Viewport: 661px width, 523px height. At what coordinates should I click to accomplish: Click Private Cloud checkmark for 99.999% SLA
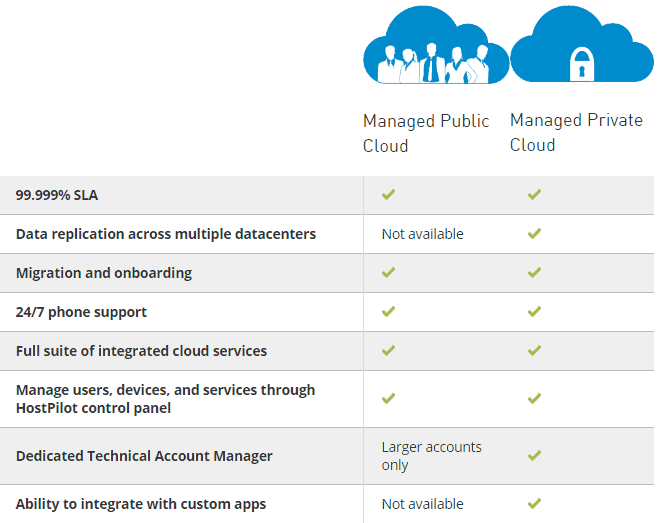534,195
